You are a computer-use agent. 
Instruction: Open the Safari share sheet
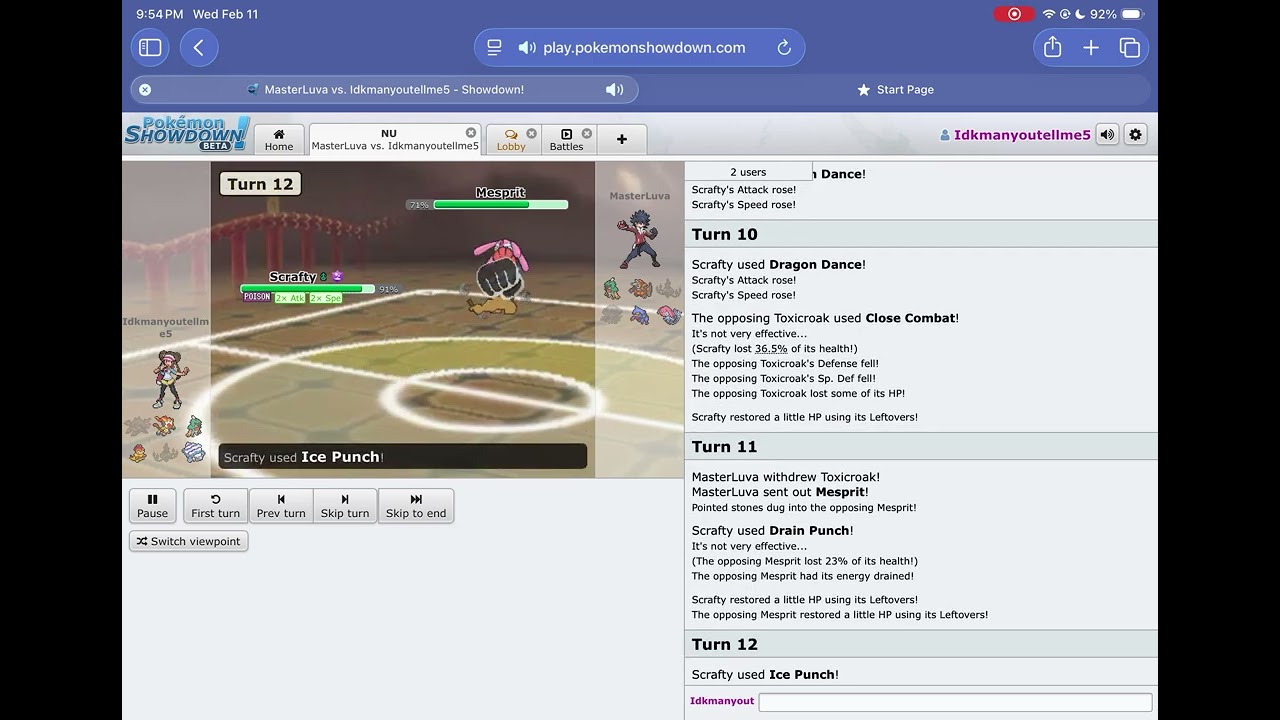click(x=1052, y=47)
